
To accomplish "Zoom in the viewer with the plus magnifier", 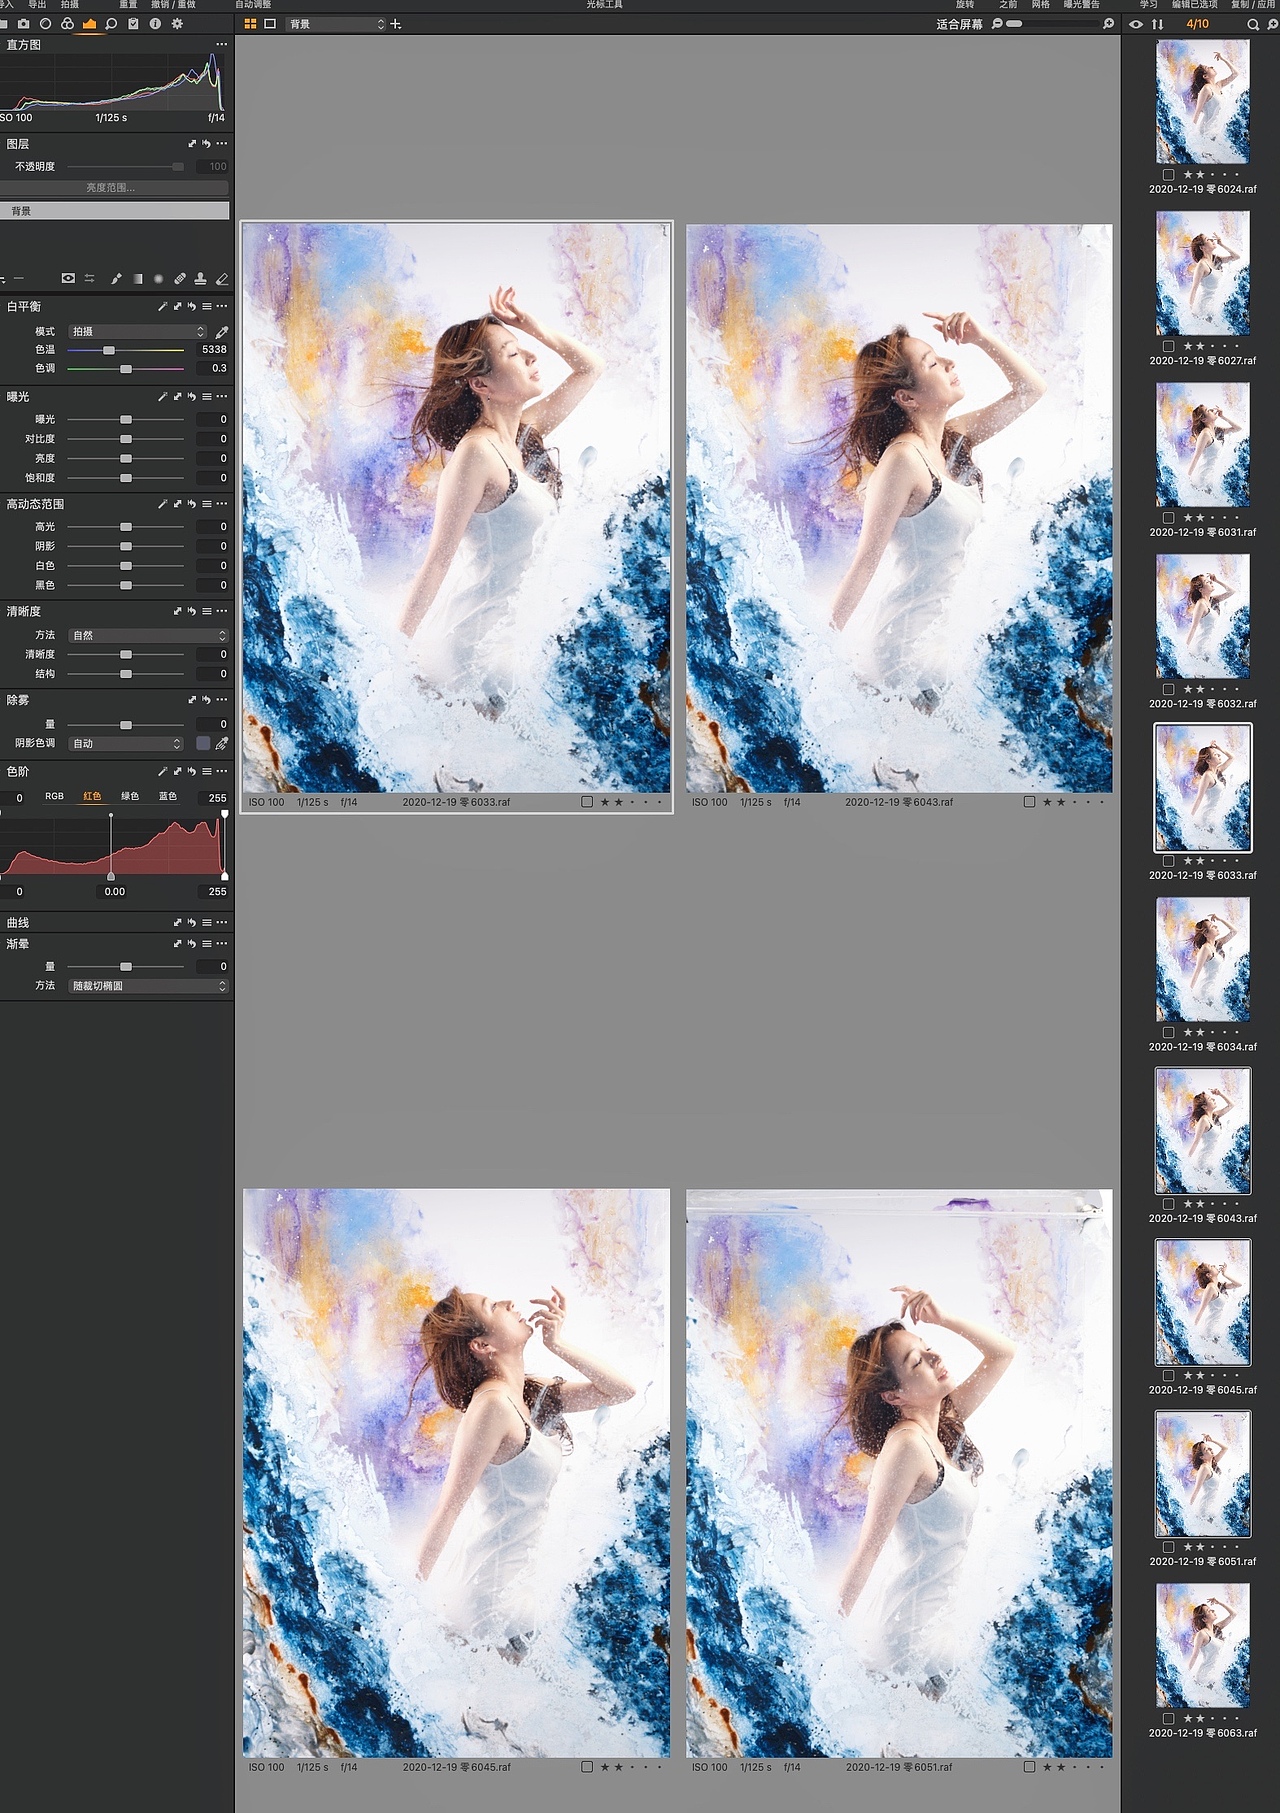I will 1108,24.
